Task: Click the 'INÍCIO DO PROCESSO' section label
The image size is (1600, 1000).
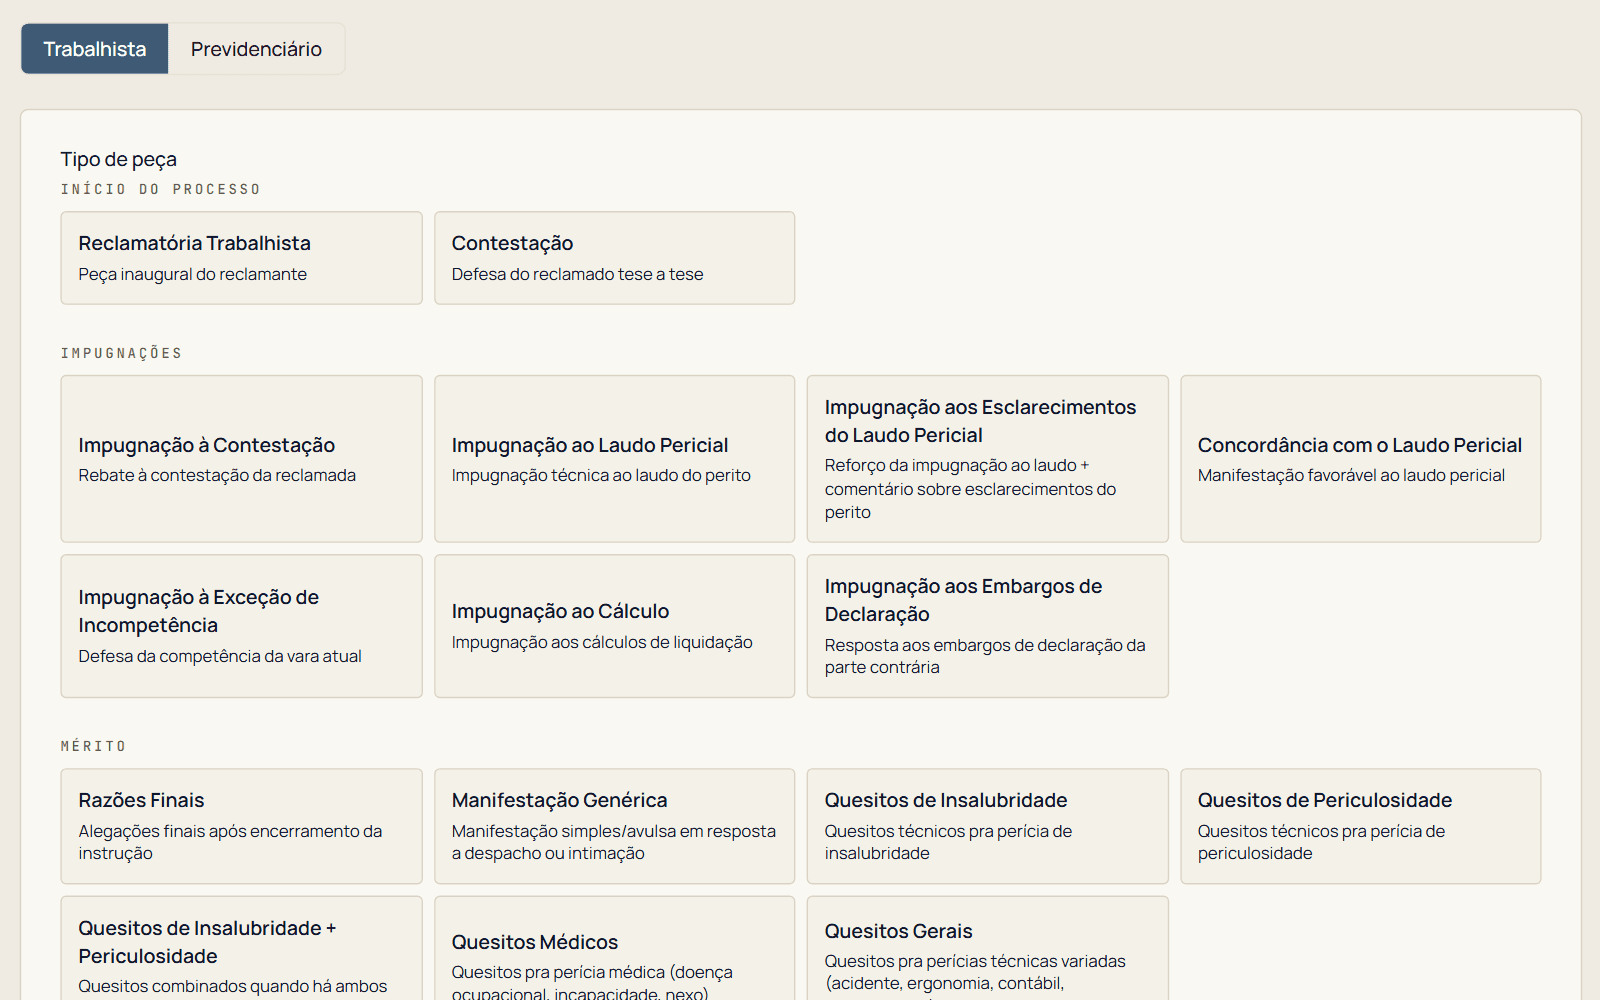Action: click(160, 189)
